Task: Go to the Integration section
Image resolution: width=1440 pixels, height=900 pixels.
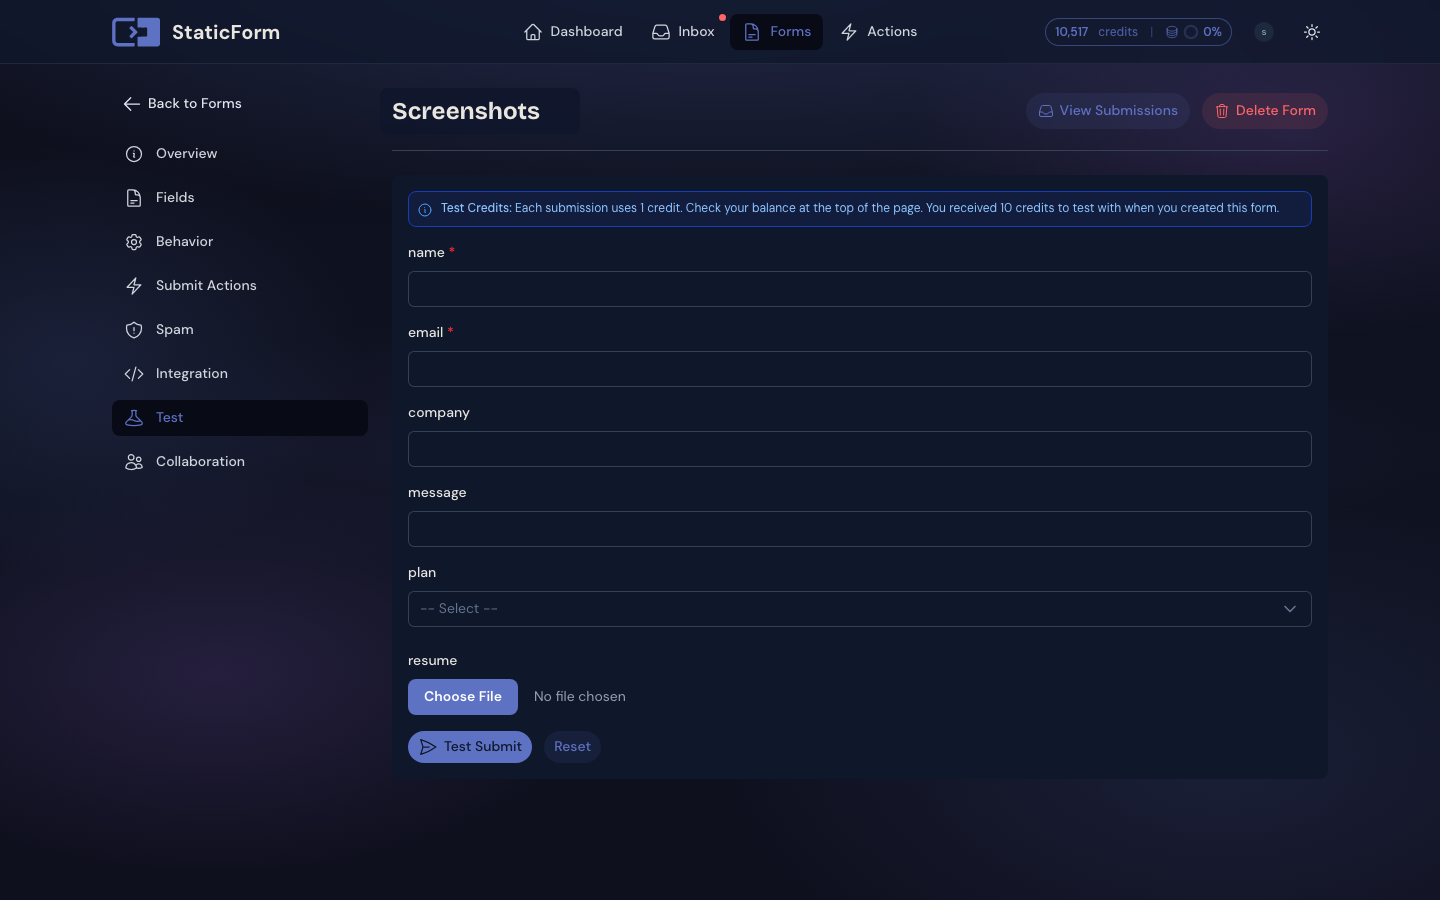Action: click(x=240, y=374)
